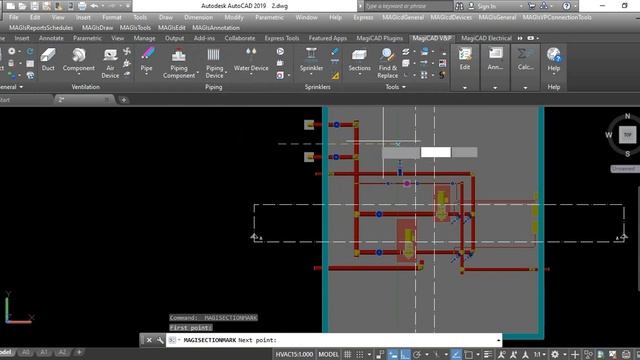Toggle lineweight display in status bar
640x360 pixels.
tap(488, 354)
